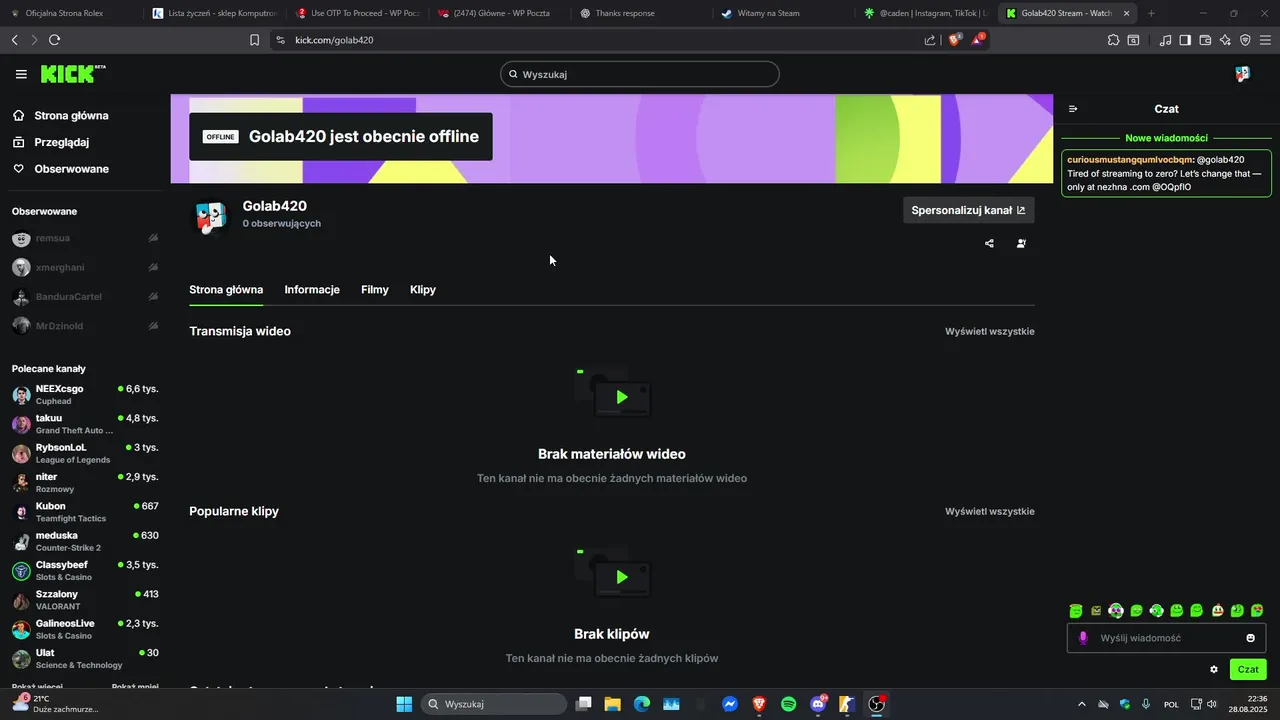The image size is (1280, 720).
Task: Switch to Filmy tab
Action: coord(375,289)
